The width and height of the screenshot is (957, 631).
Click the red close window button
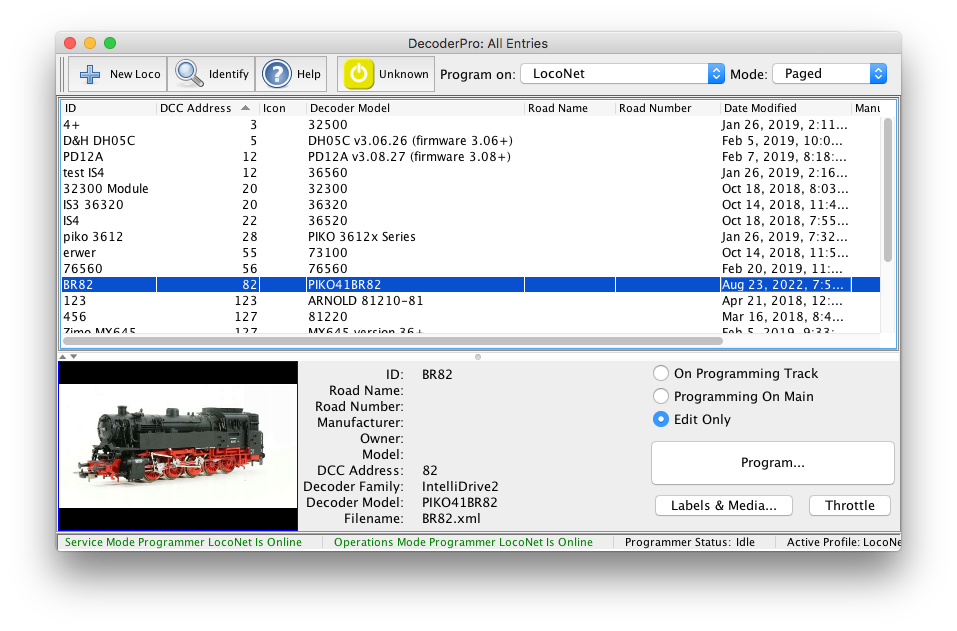tap(70, 43)
